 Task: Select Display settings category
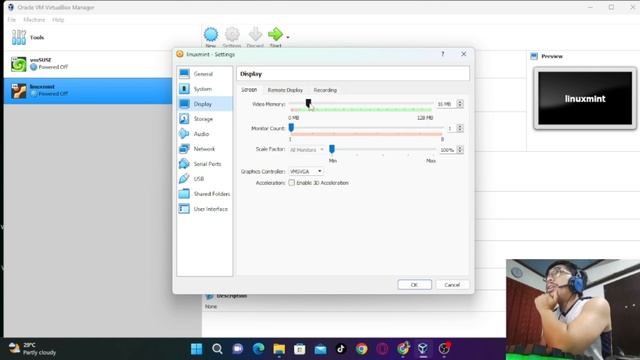[x=204, y=104]
